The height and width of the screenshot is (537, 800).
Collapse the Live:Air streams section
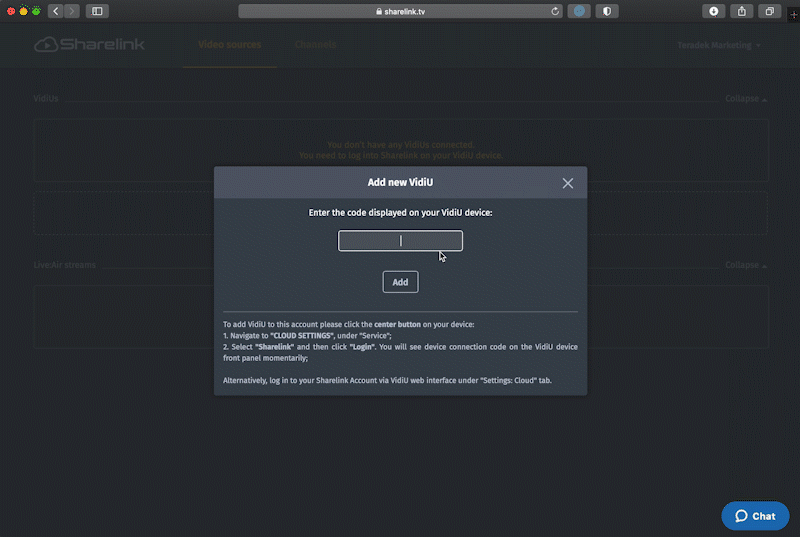(x=745, y=266)
